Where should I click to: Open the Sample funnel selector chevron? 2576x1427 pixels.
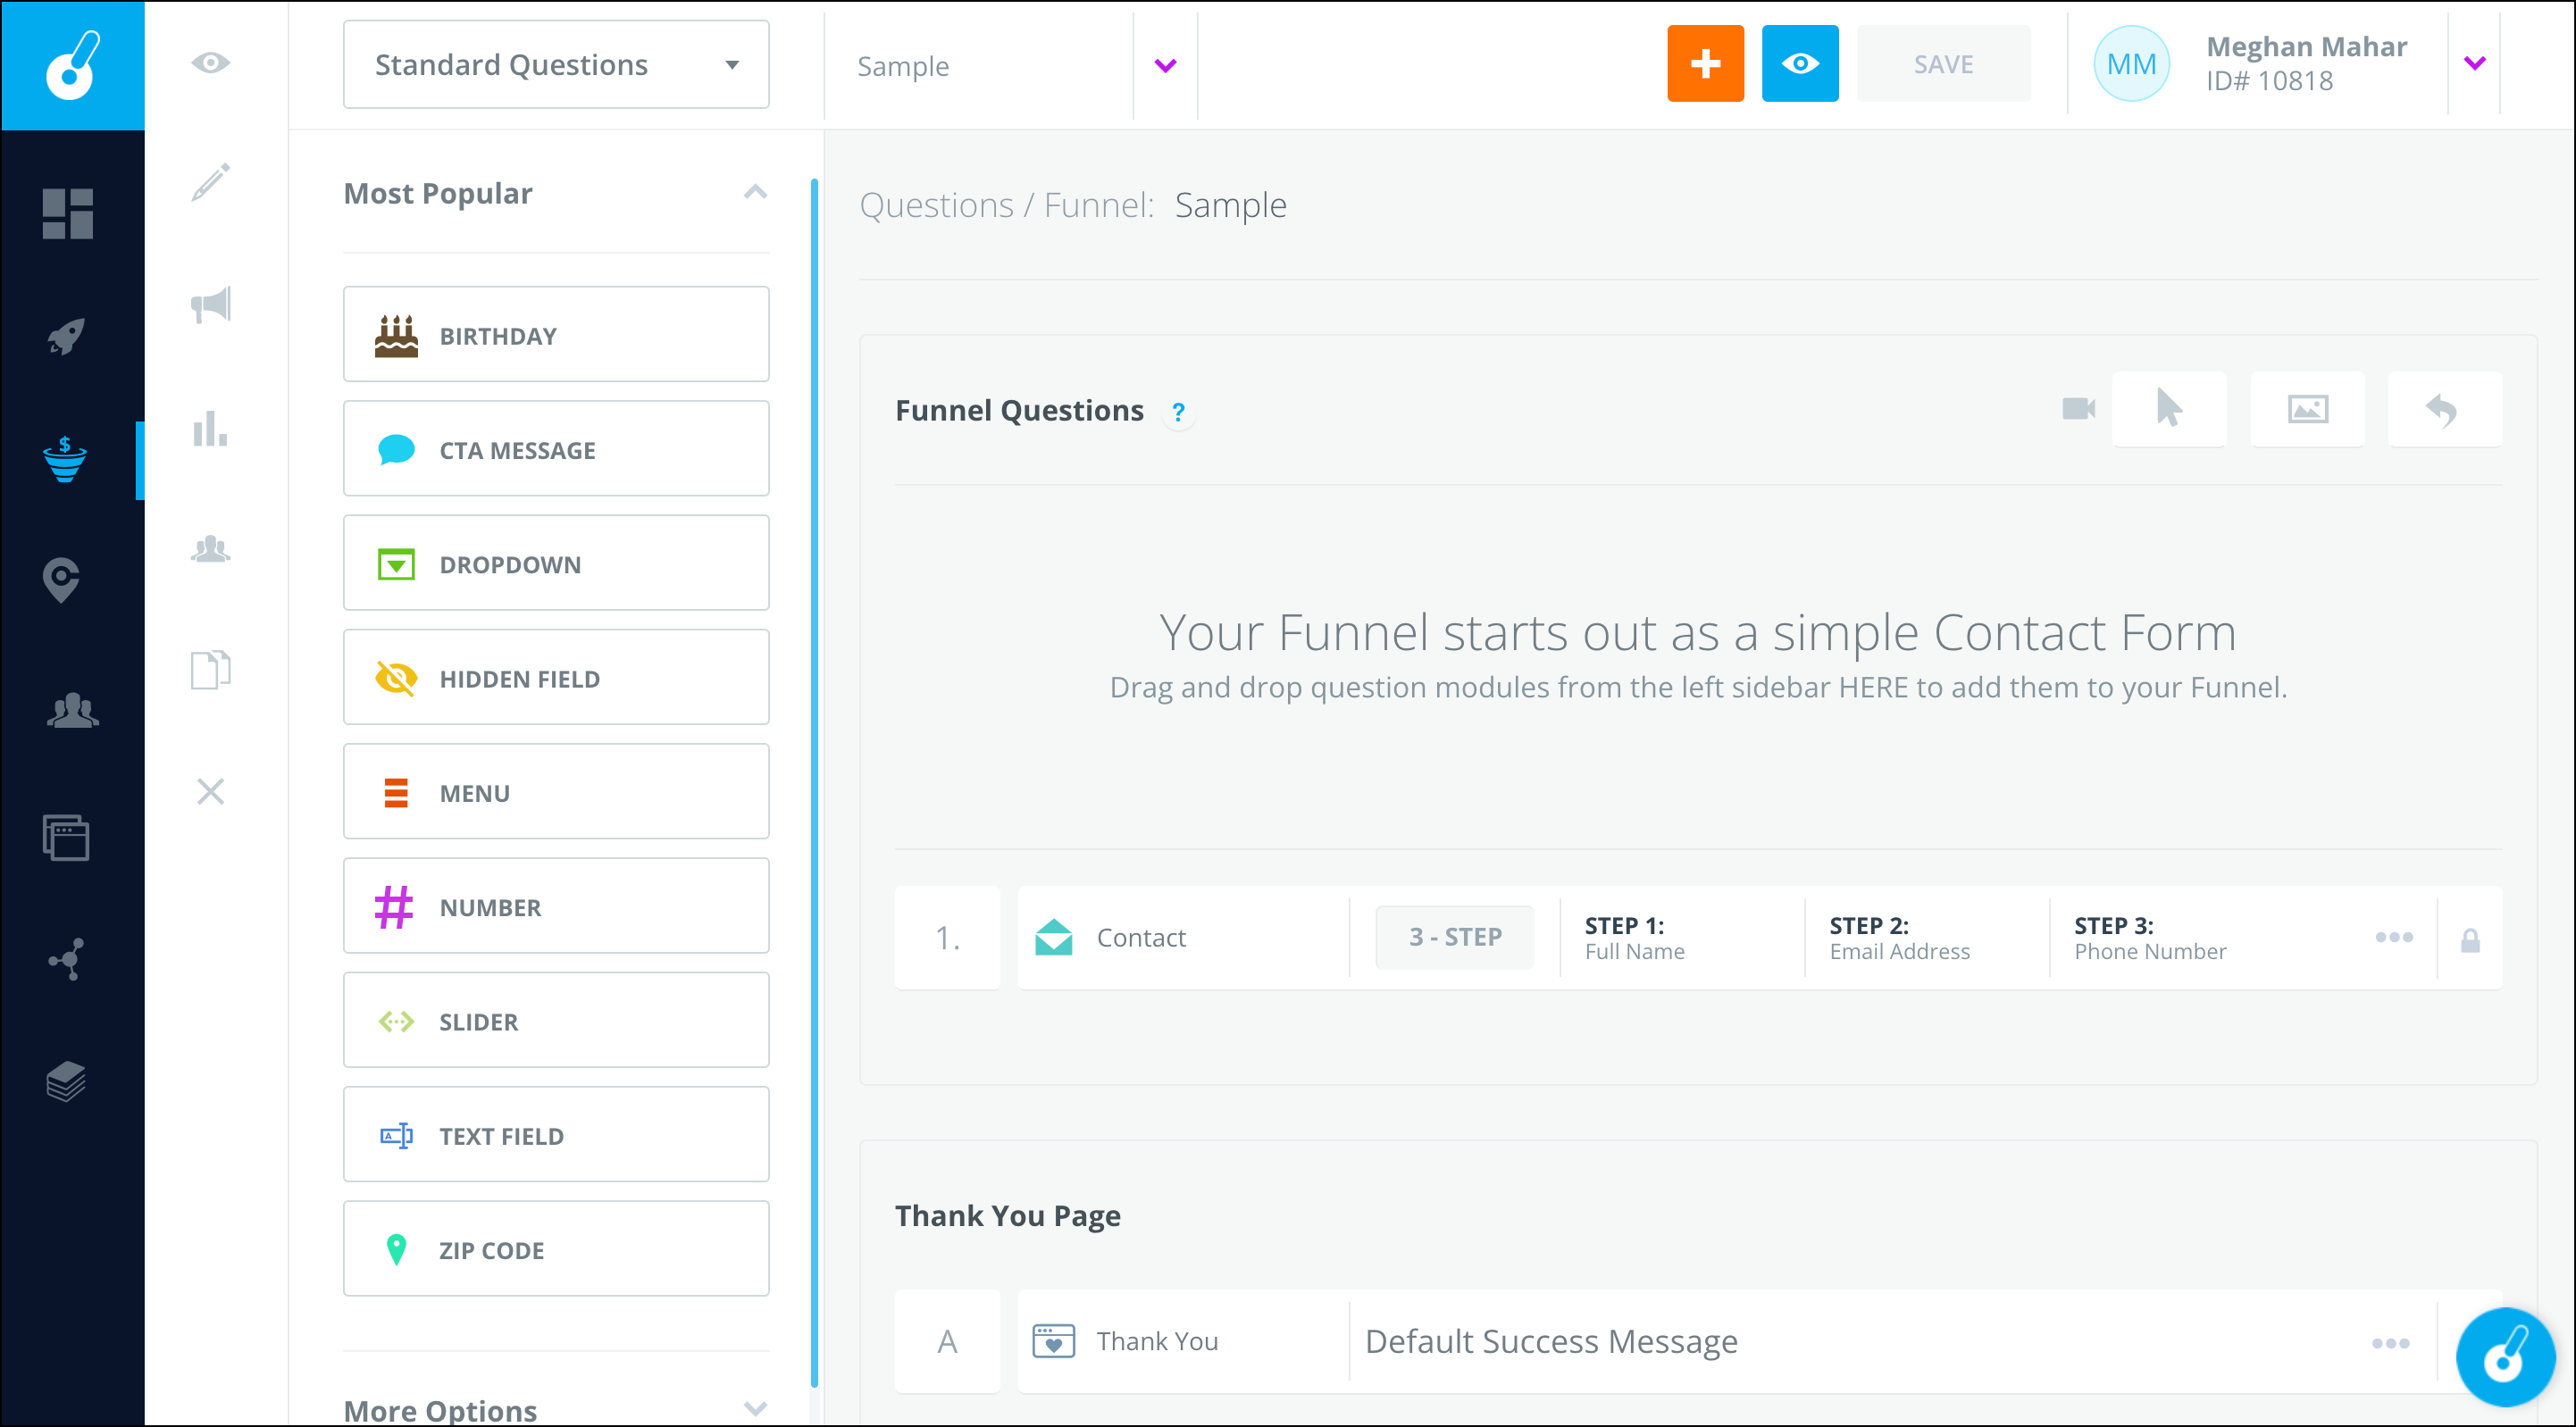pos(1166,66)
